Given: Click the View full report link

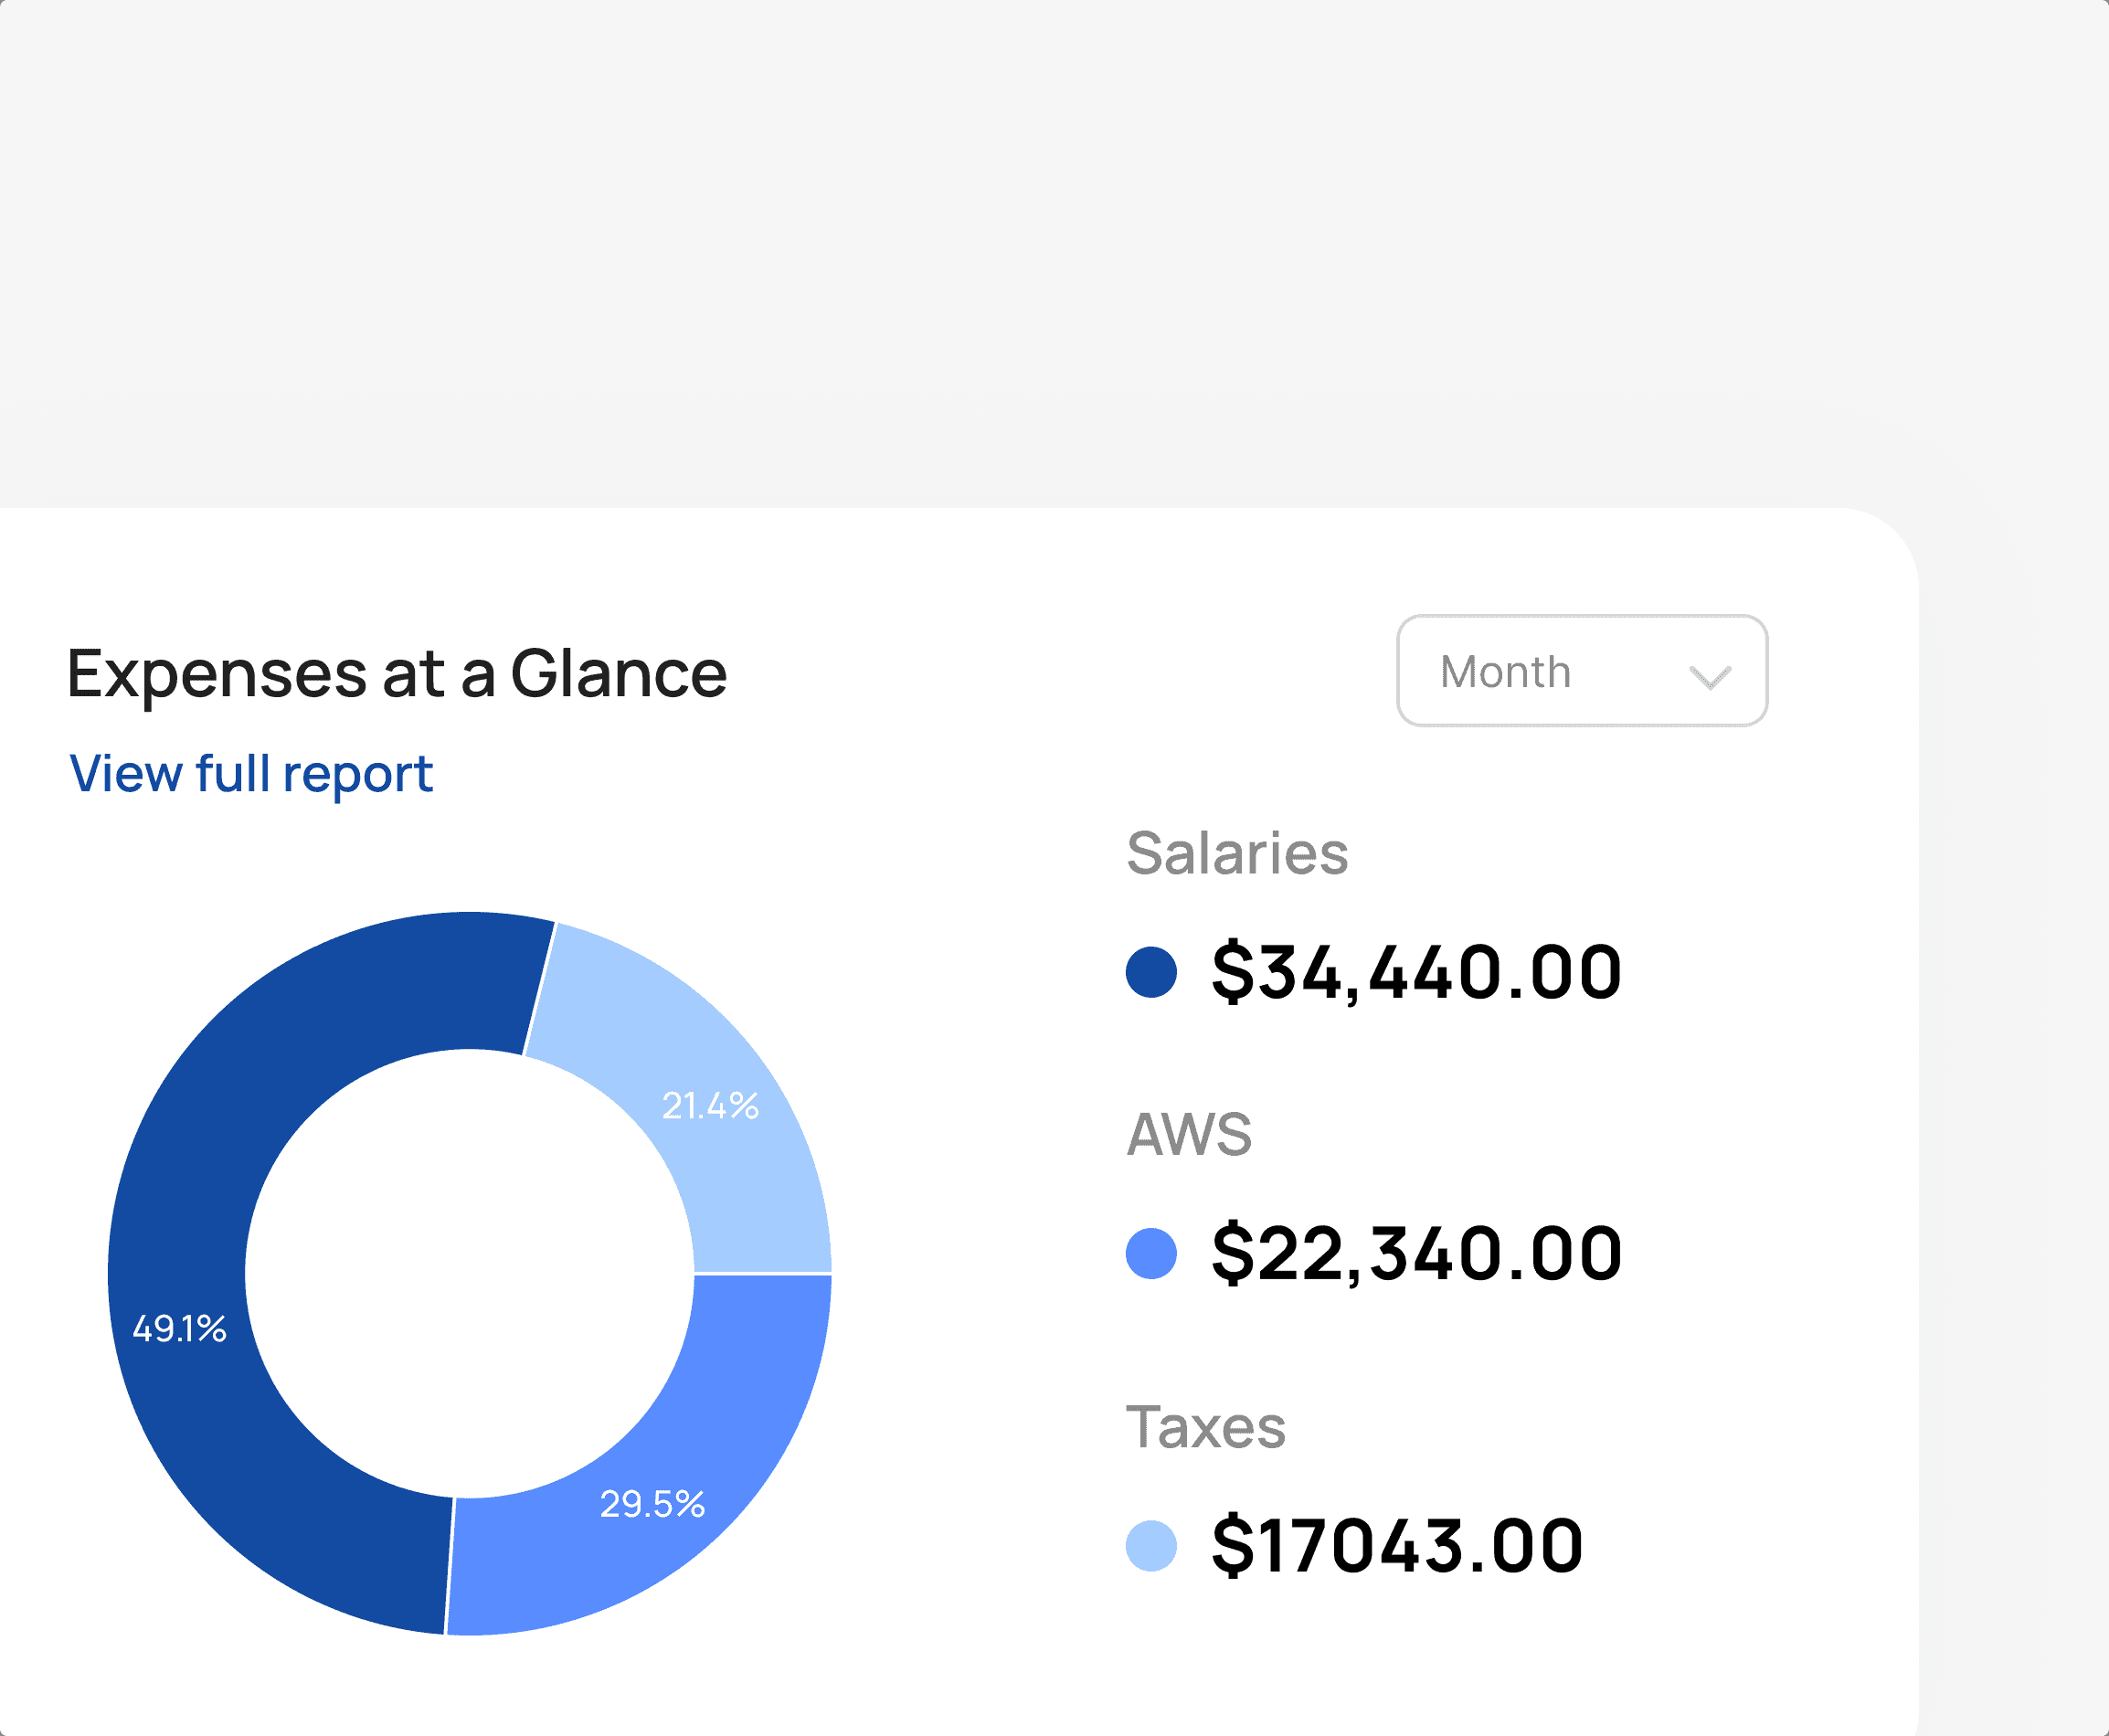Looking at the screenshot, I should [x=250, y=774].
